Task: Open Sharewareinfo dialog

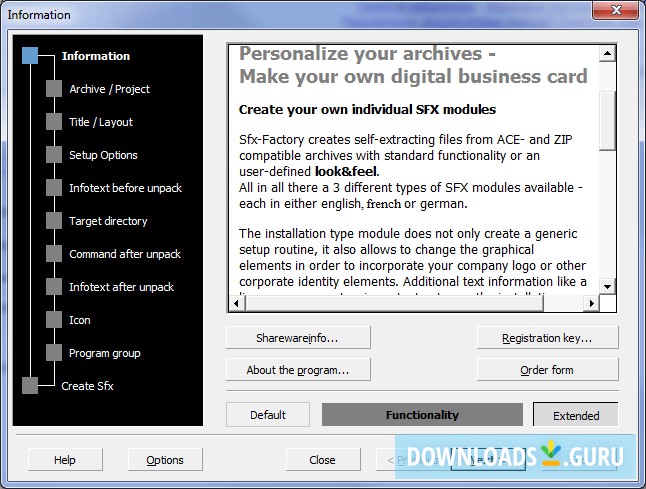Action: [298, 338]
